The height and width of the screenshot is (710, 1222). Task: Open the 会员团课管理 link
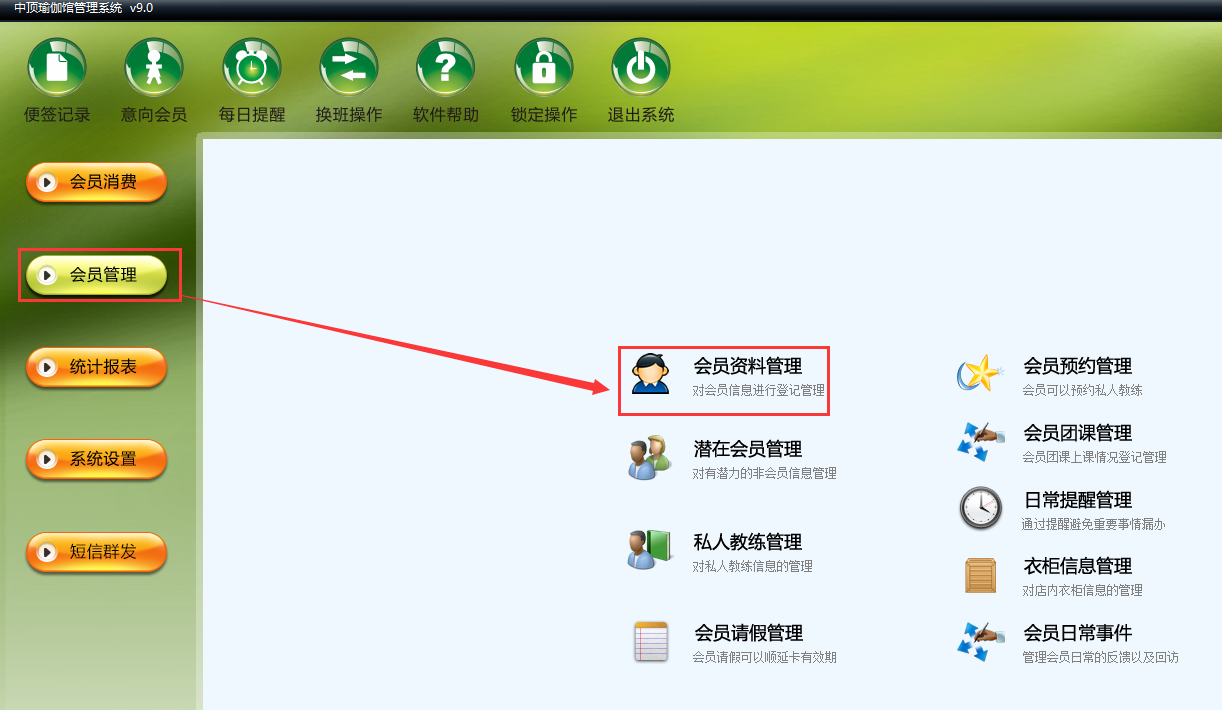pyautogui.click(x=1077, y=433)
